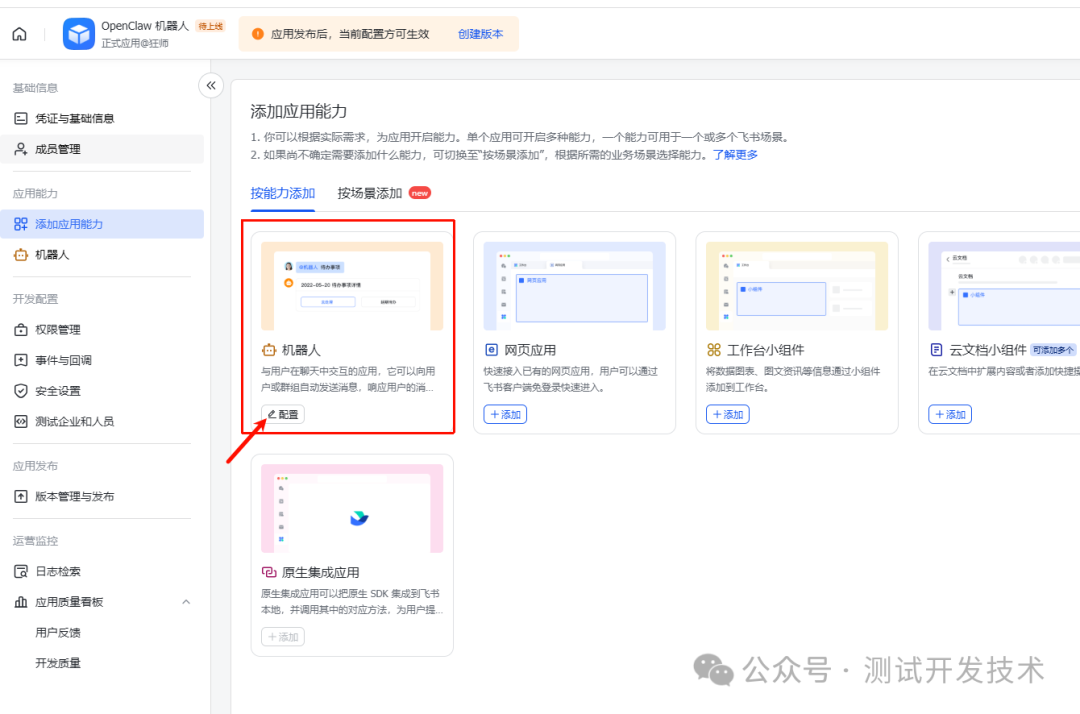Click the +添加 button under 网页应用

coord(505,413)
